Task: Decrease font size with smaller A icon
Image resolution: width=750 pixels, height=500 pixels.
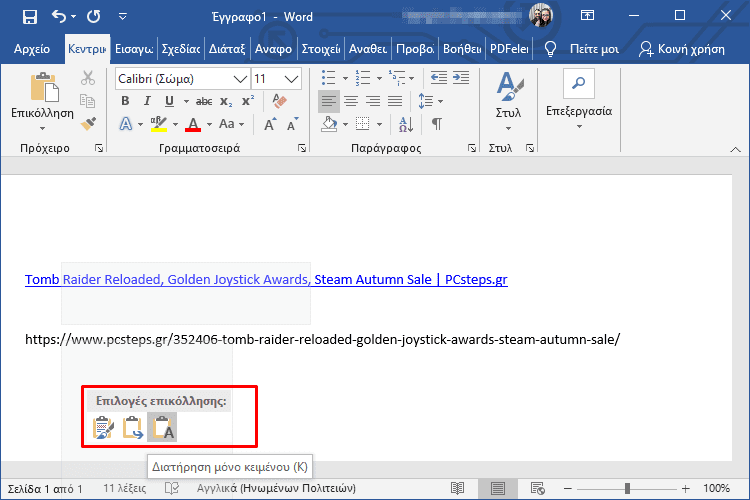Action: [292, 124]
